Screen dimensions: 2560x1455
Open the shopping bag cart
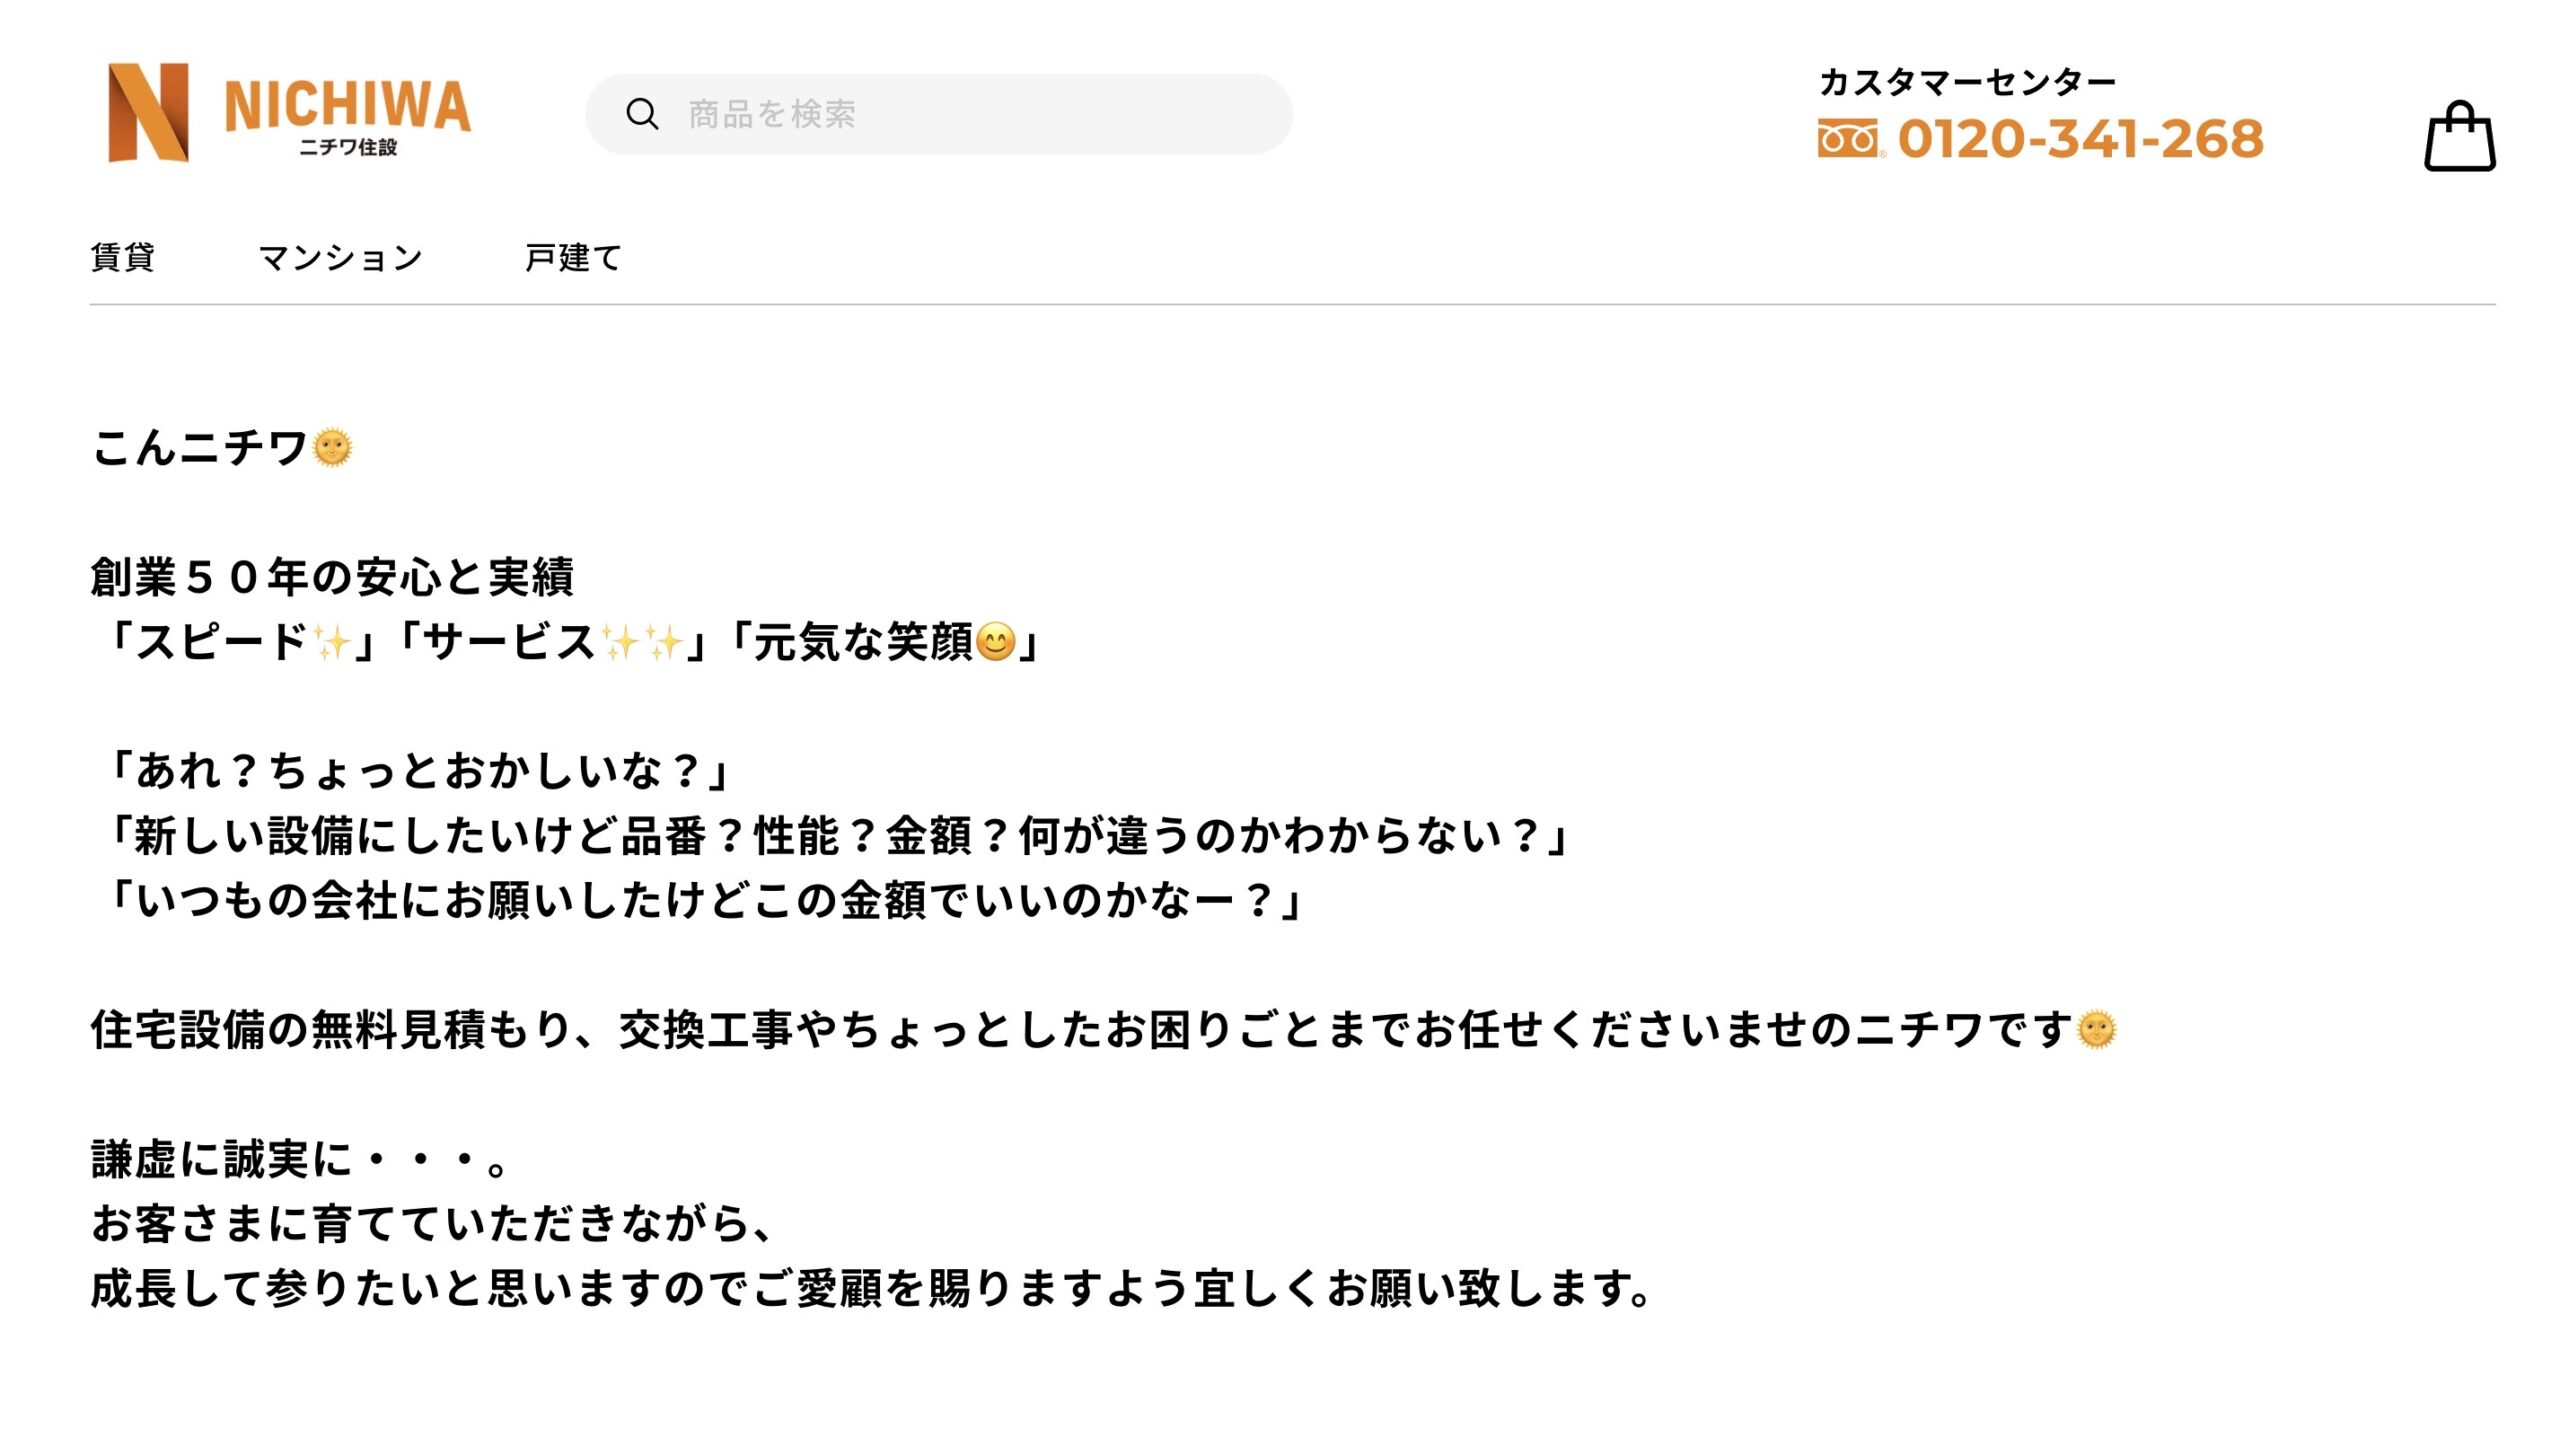coord(2459,137)
